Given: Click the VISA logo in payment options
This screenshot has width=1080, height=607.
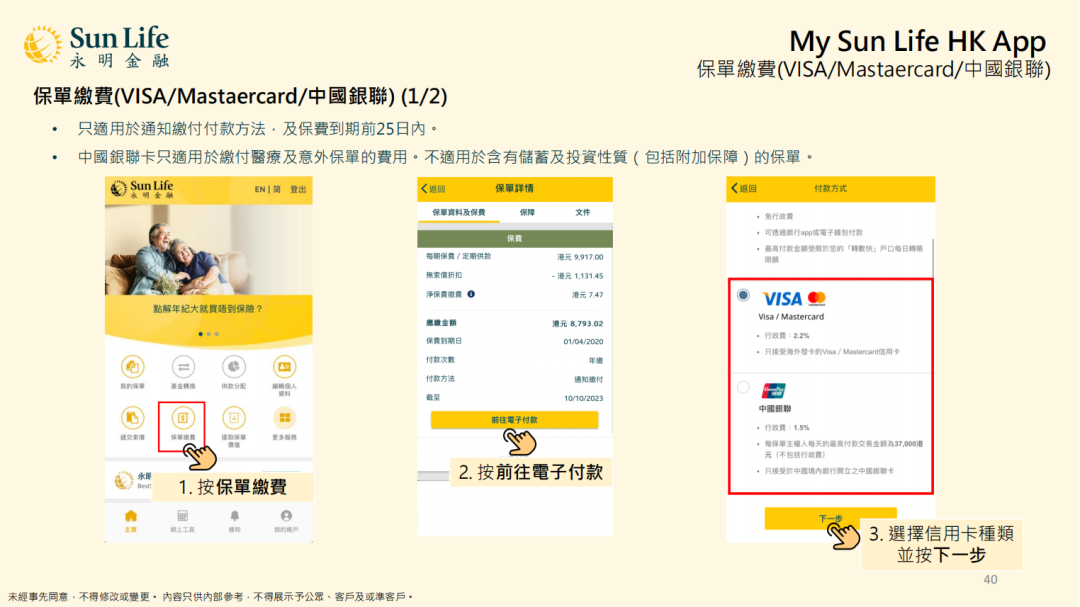Looking at the screenshot, I should pyautogui.click(x=782, y=298).
